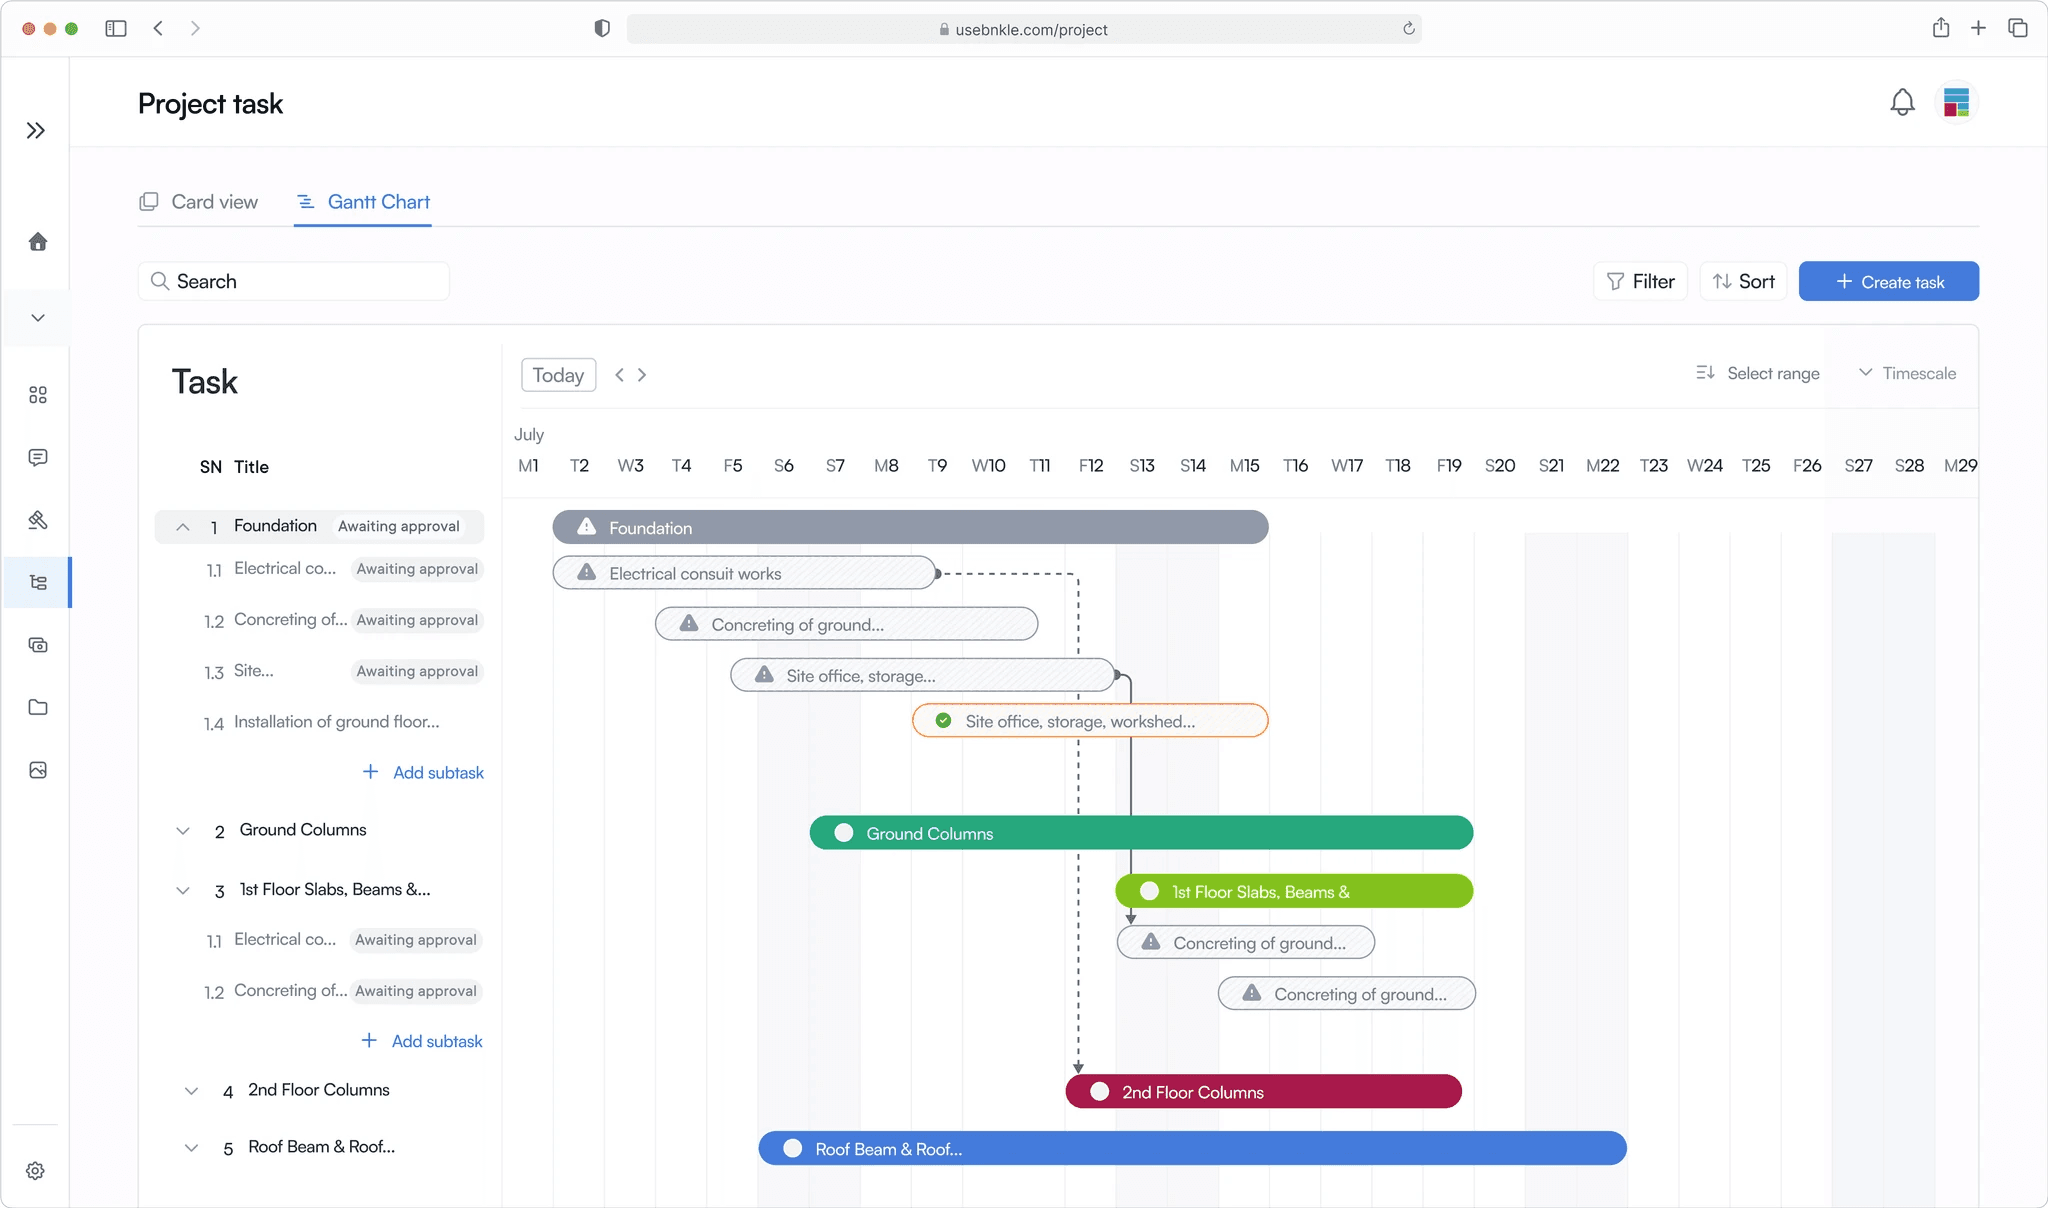Open the chat messages icon in sidebar
The width and height of the screenshot is (2048, 1208).
[x=38, y=457]
